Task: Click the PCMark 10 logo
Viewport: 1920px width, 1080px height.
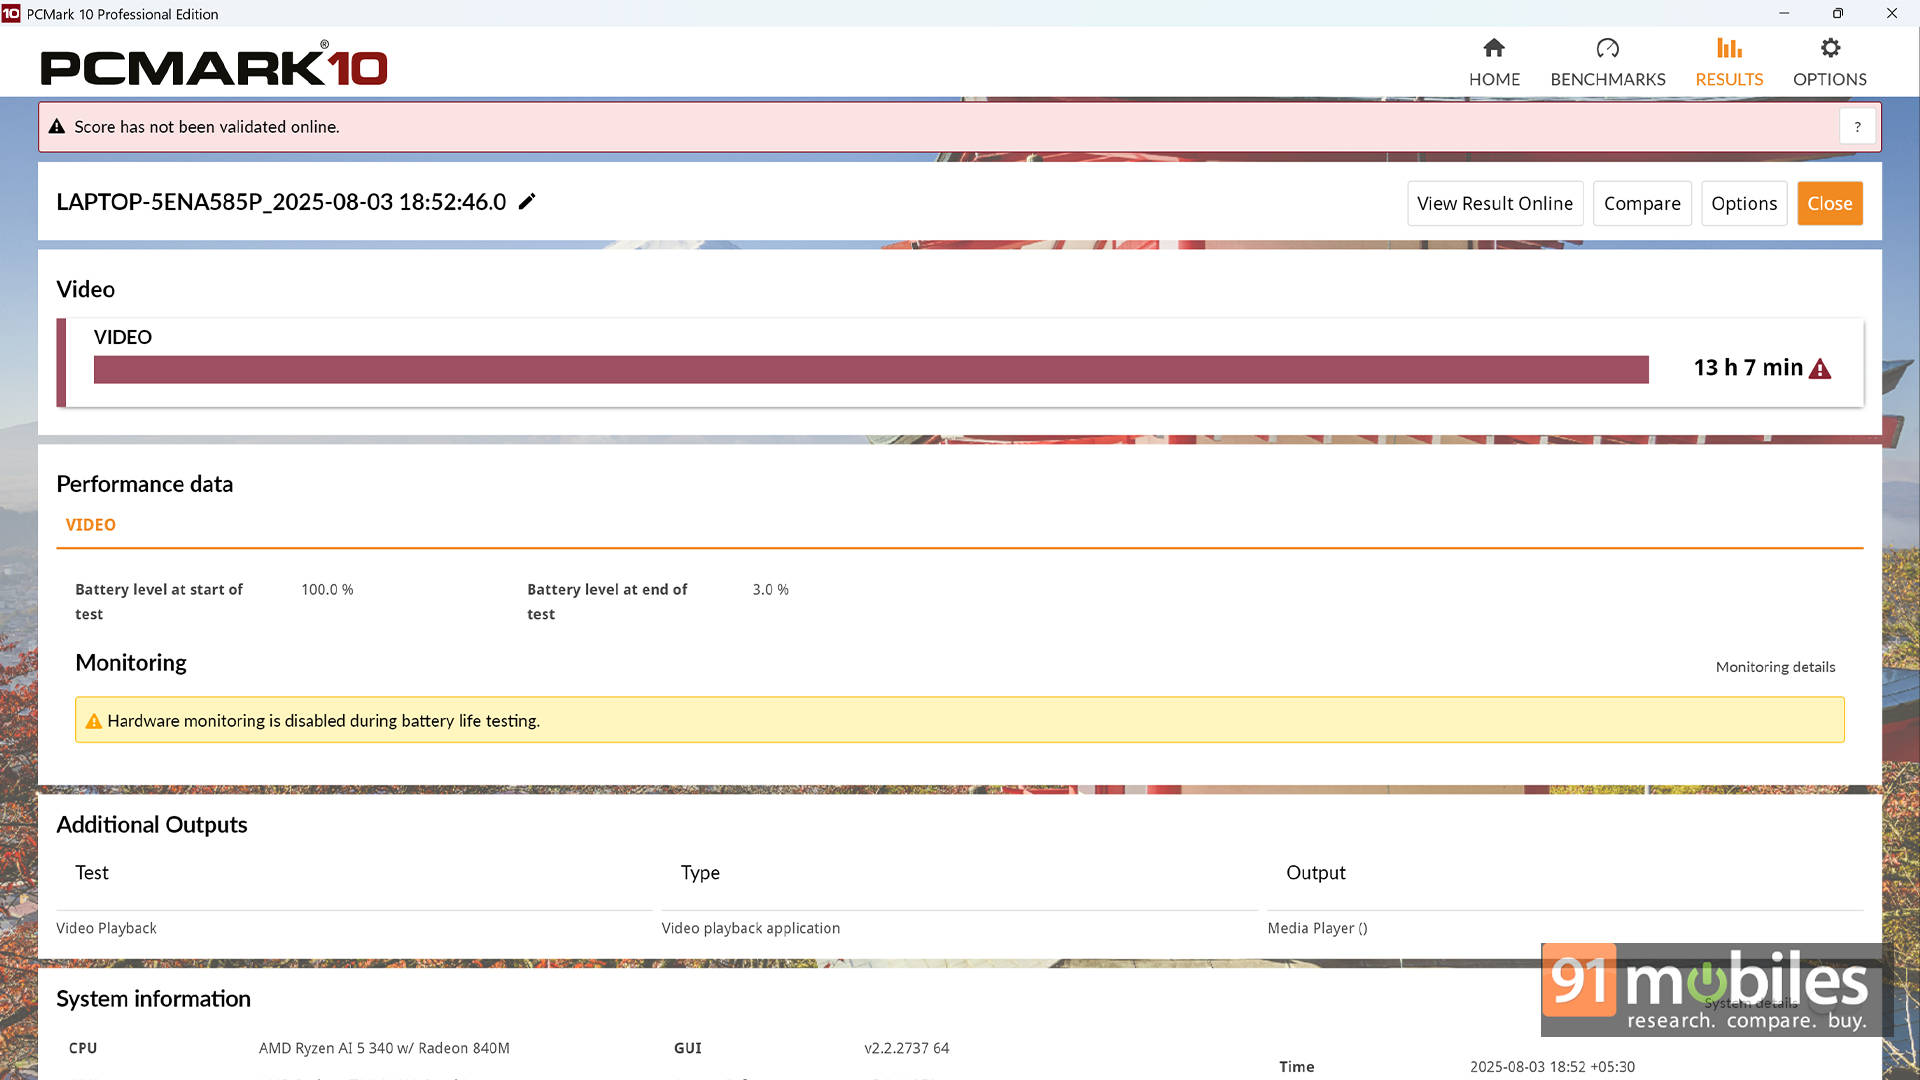Action: (213, 66)
